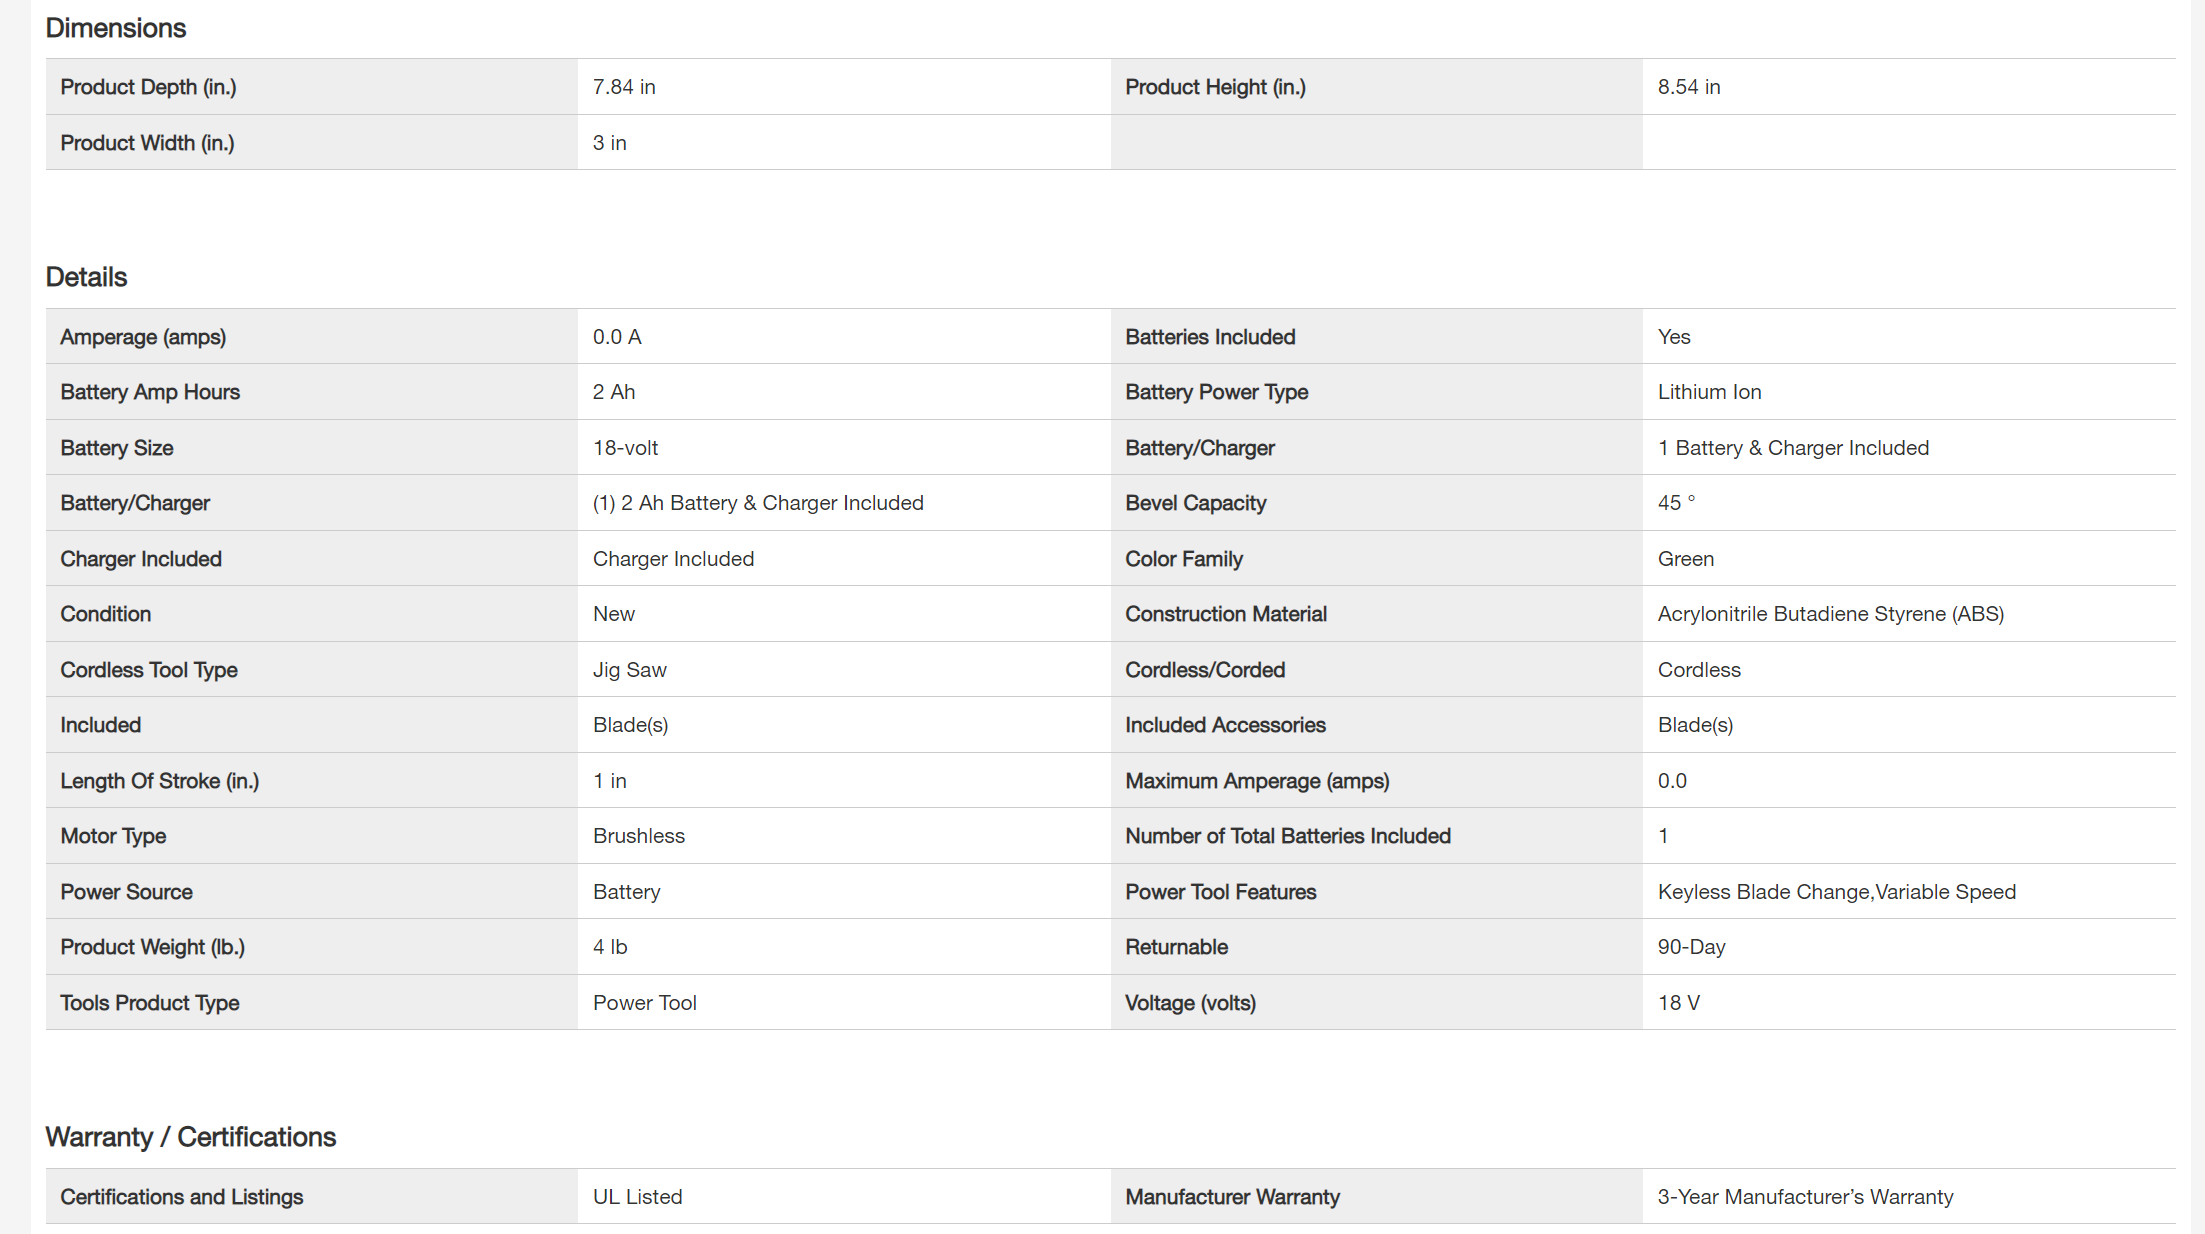2205x1234 pixels.
Task: Select the Lithium Ion value
Action: (x=1709, y=392)
